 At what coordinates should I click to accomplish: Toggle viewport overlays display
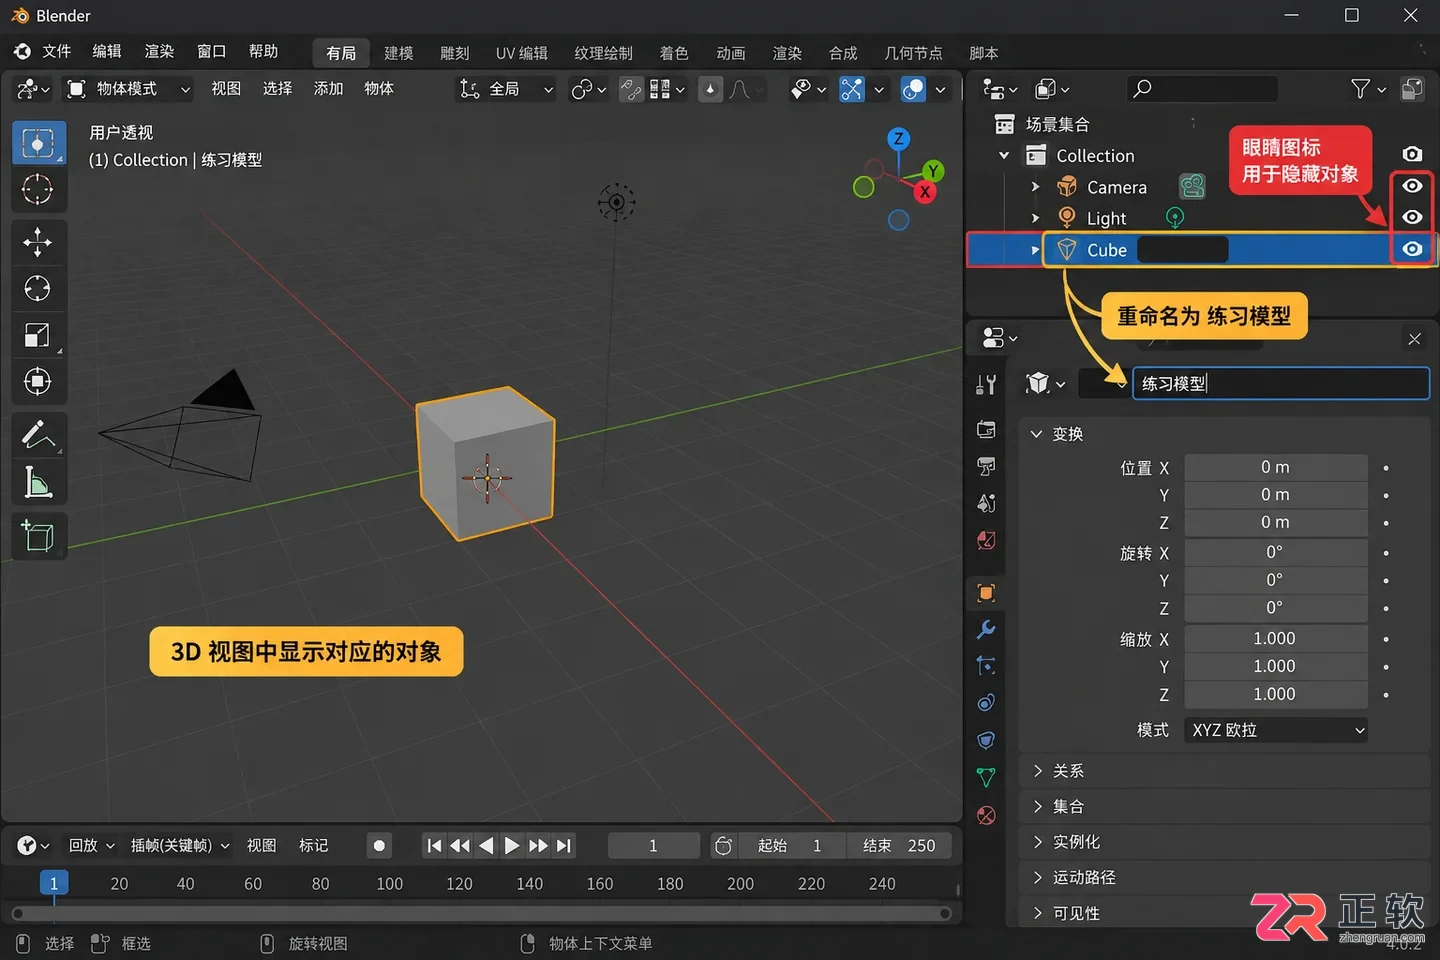(913, 89)
